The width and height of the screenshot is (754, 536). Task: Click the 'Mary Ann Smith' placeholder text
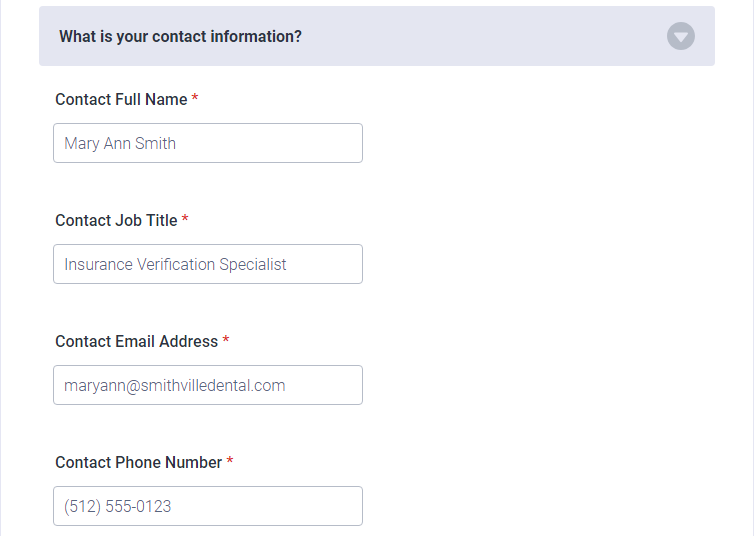[120, 144]
